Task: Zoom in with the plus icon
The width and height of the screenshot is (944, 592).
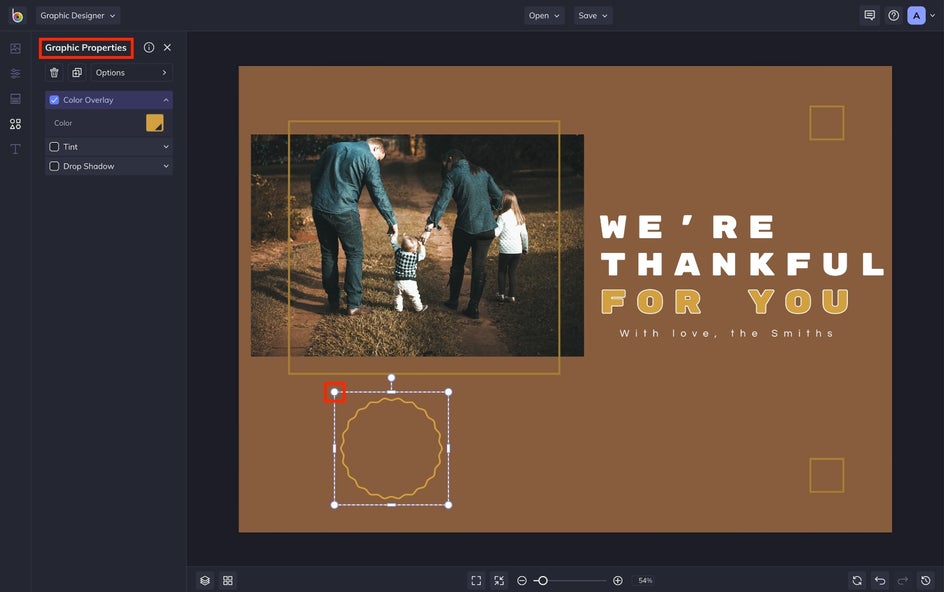Action: point(618,581)
